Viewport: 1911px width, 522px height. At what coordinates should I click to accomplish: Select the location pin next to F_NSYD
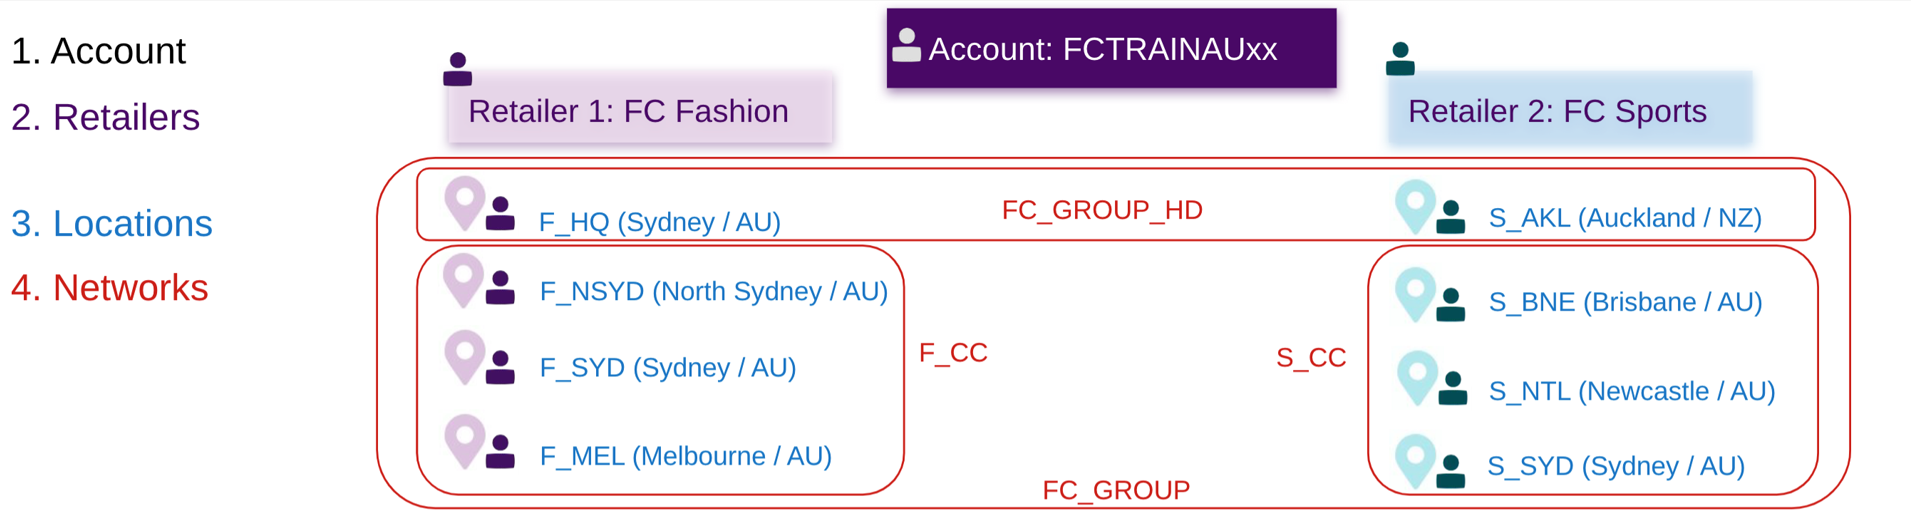(463, 279)
